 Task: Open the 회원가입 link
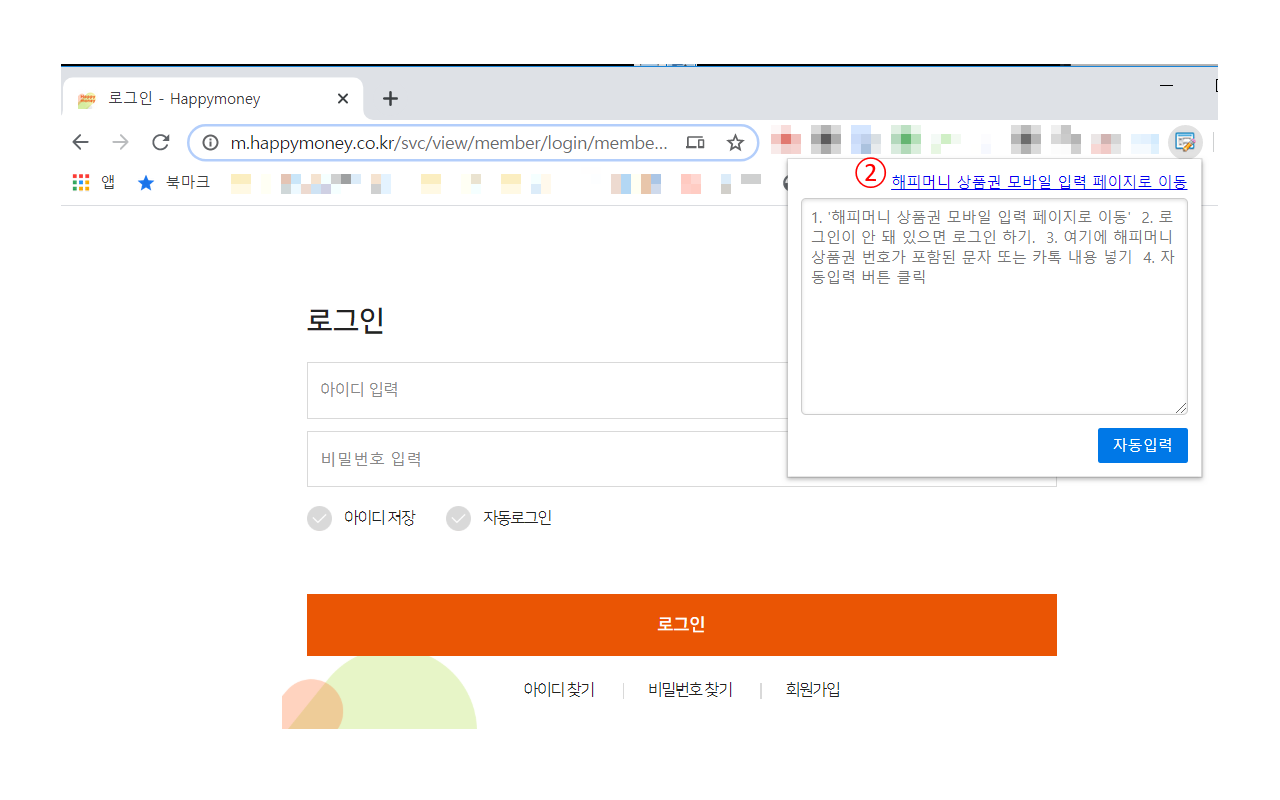tap(813, 690)
